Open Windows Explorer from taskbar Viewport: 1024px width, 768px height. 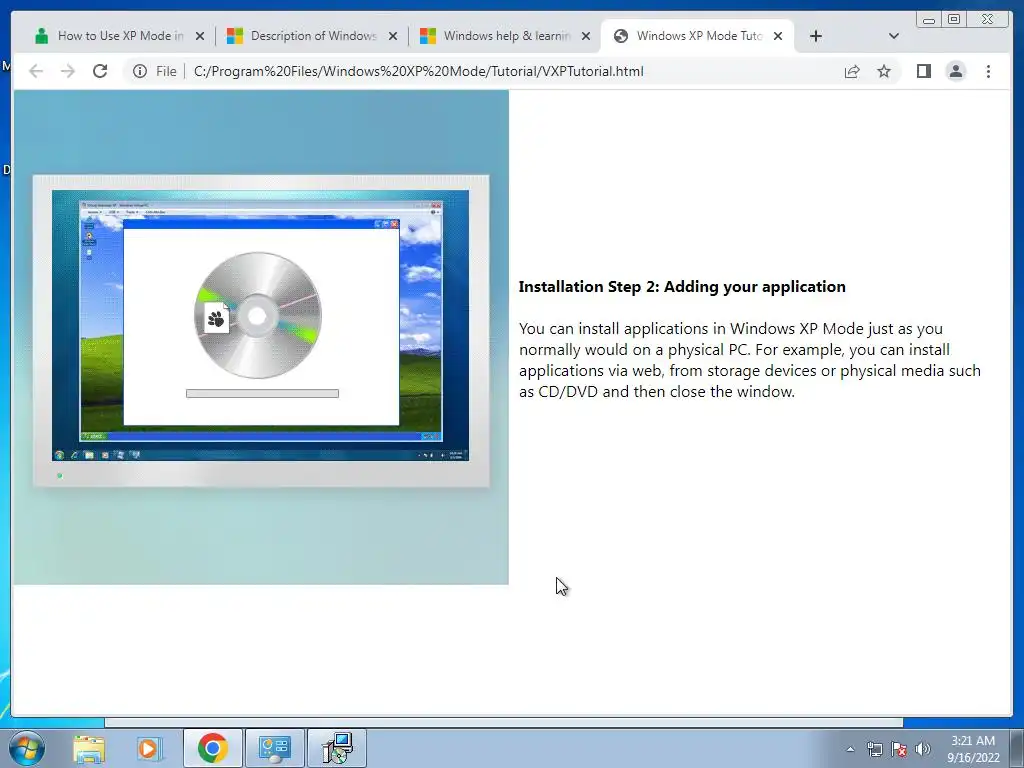pyautogui.click(x=89, y=748)
